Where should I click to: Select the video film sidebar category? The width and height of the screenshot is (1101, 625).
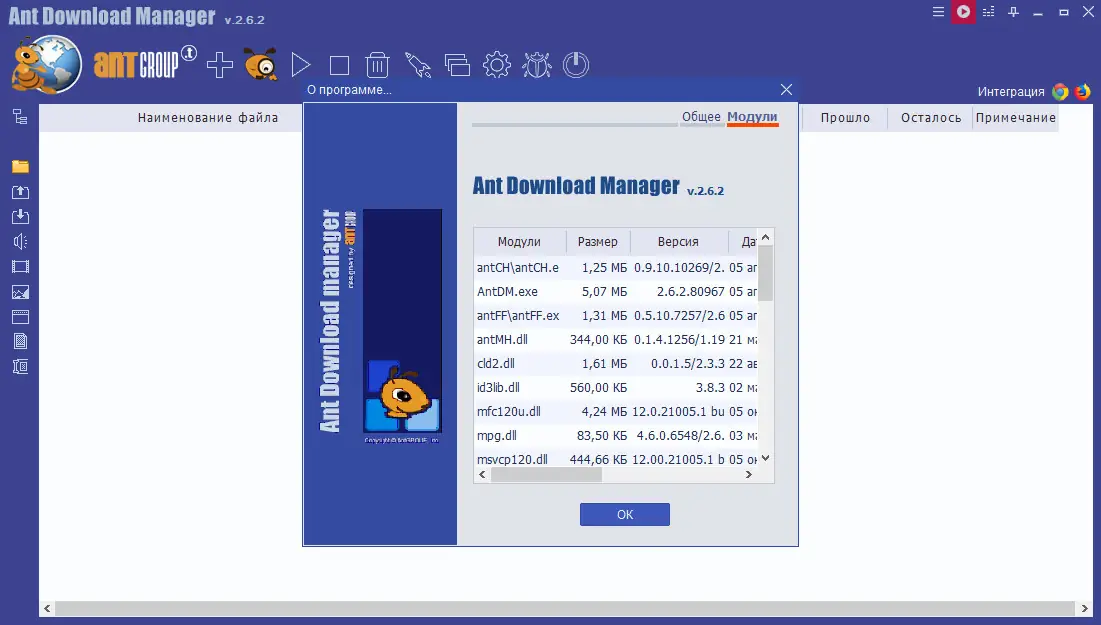click(20, 267)
